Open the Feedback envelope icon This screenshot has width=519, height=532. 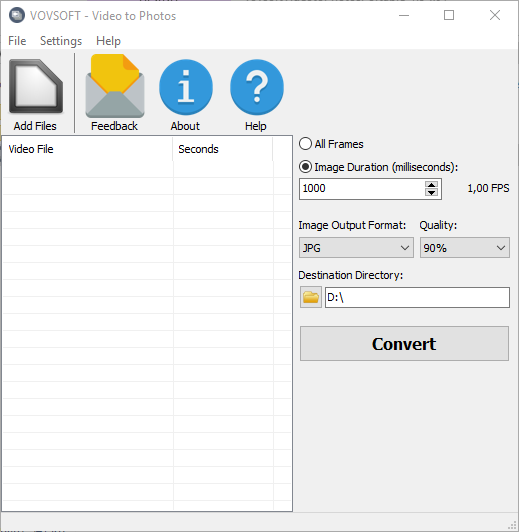(115, 86)
